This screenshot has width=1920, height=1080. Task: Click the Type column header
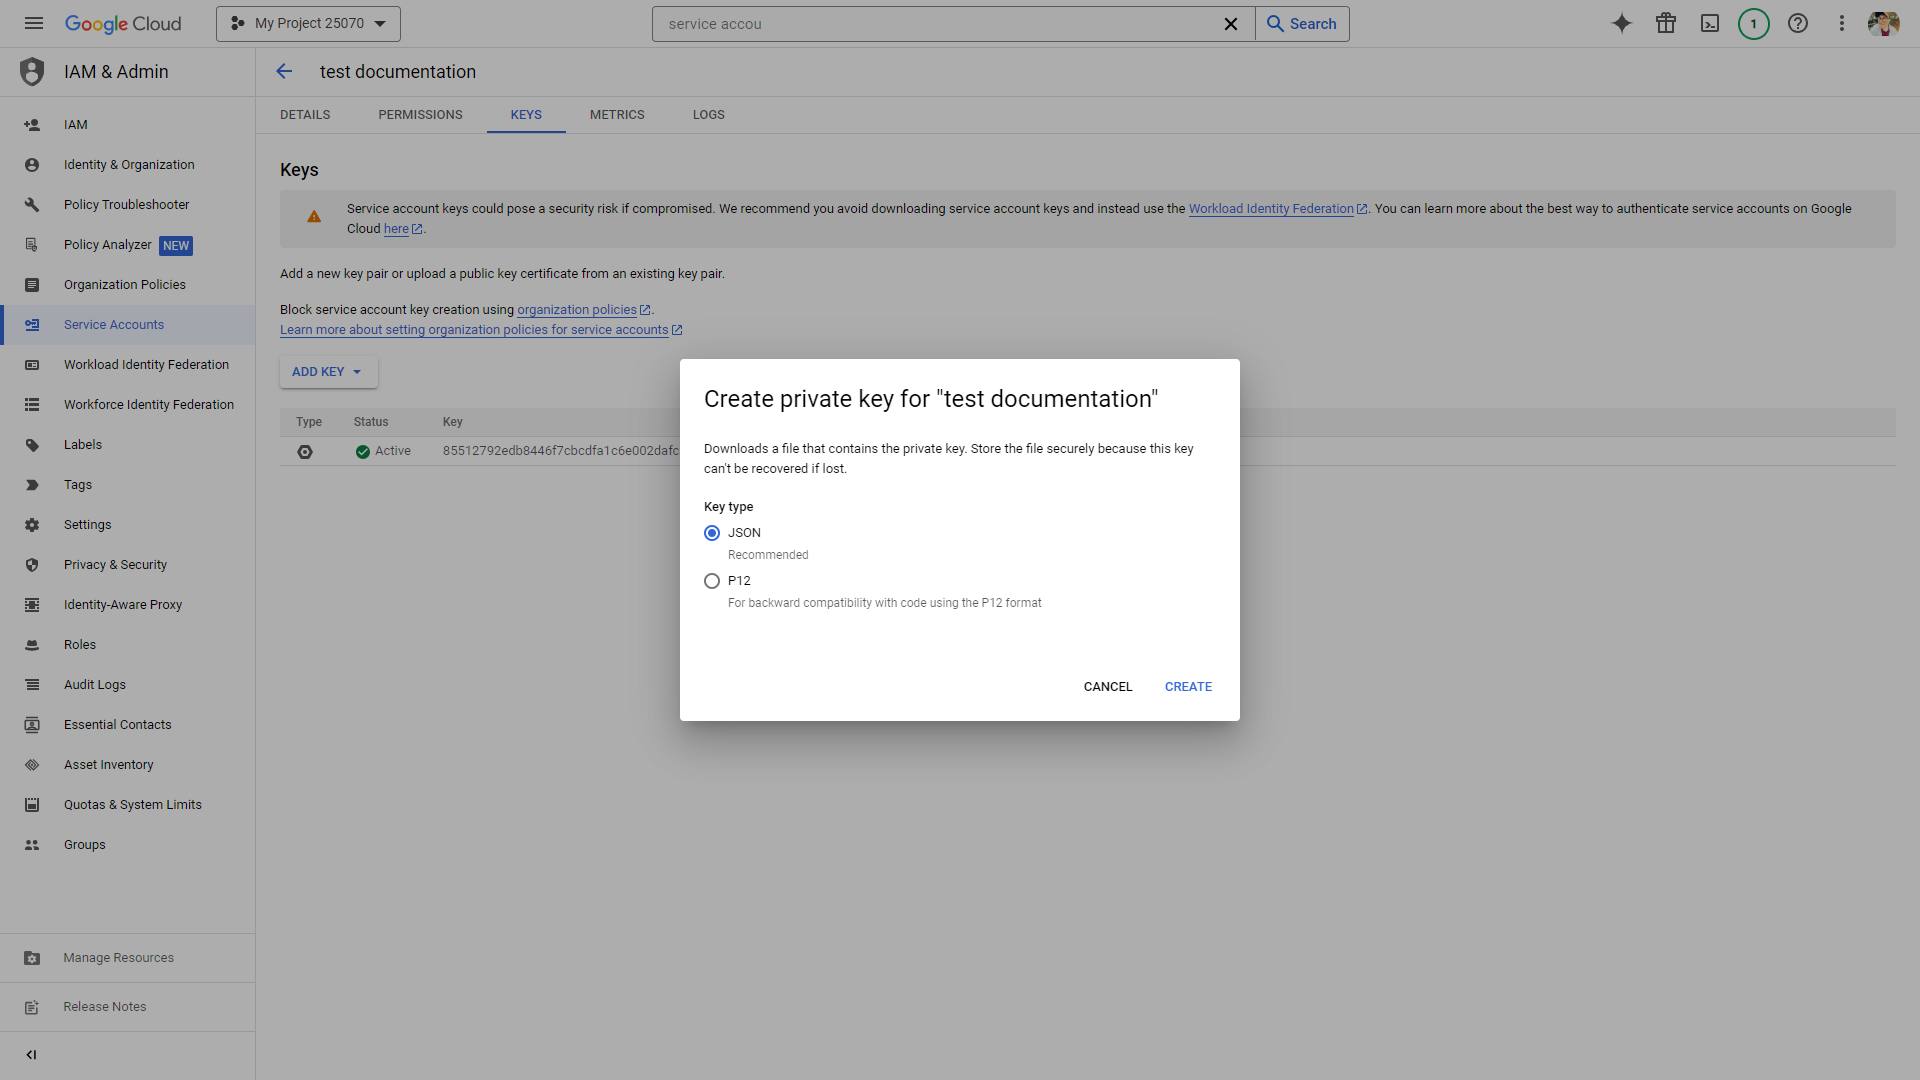[x=309, y=422]
